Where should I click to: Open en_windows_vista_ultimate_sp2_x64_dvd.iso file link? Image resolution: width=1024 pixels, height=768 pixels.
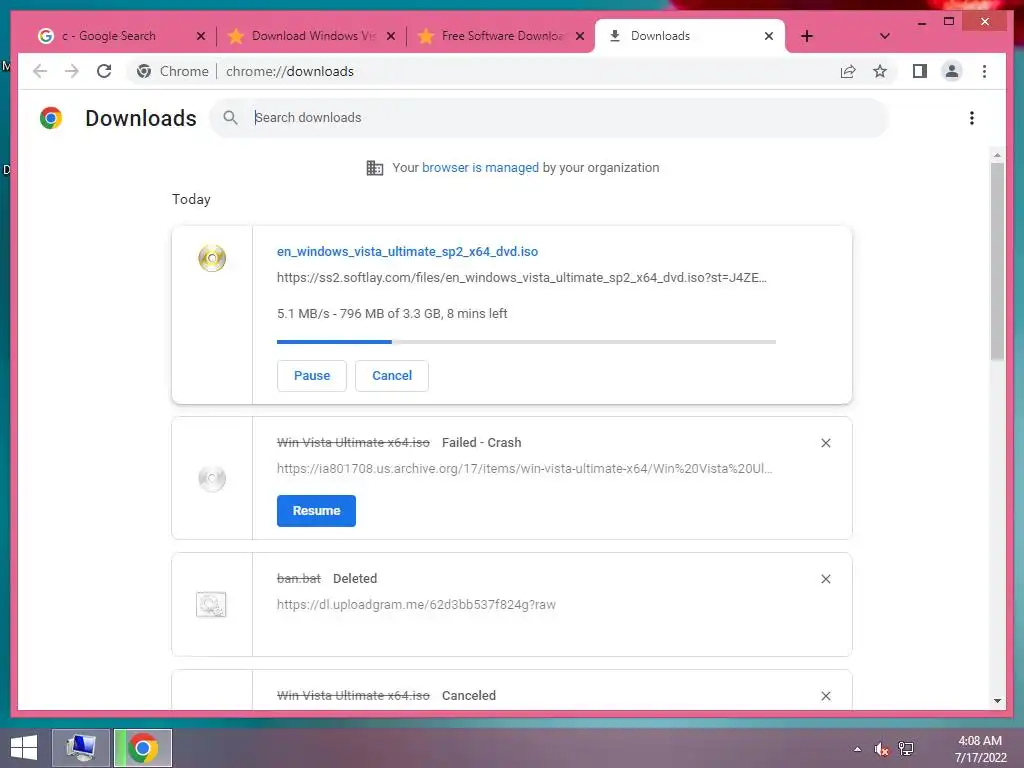pos(408,251)
